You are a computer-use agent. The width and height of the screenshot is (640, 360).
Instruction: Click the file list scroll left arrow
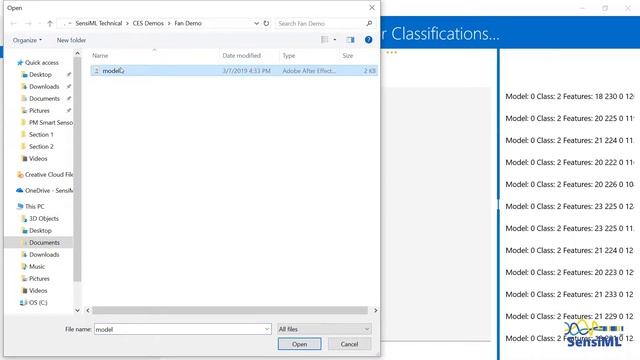point(88,311)
